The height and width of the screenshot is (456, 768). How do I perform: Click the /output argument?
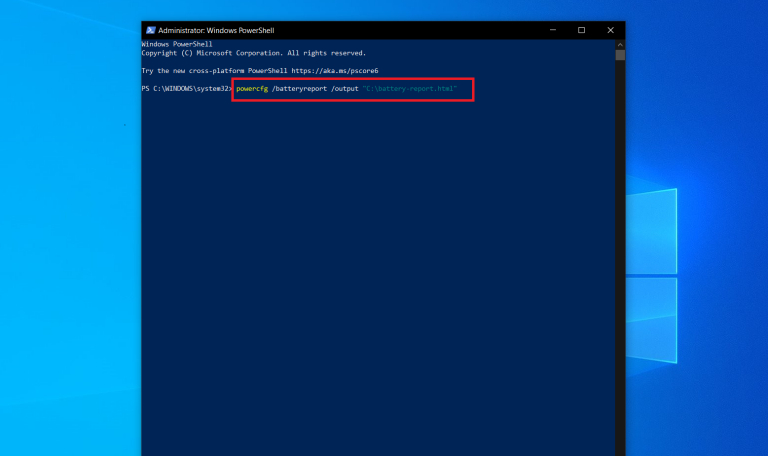point(345,89)
